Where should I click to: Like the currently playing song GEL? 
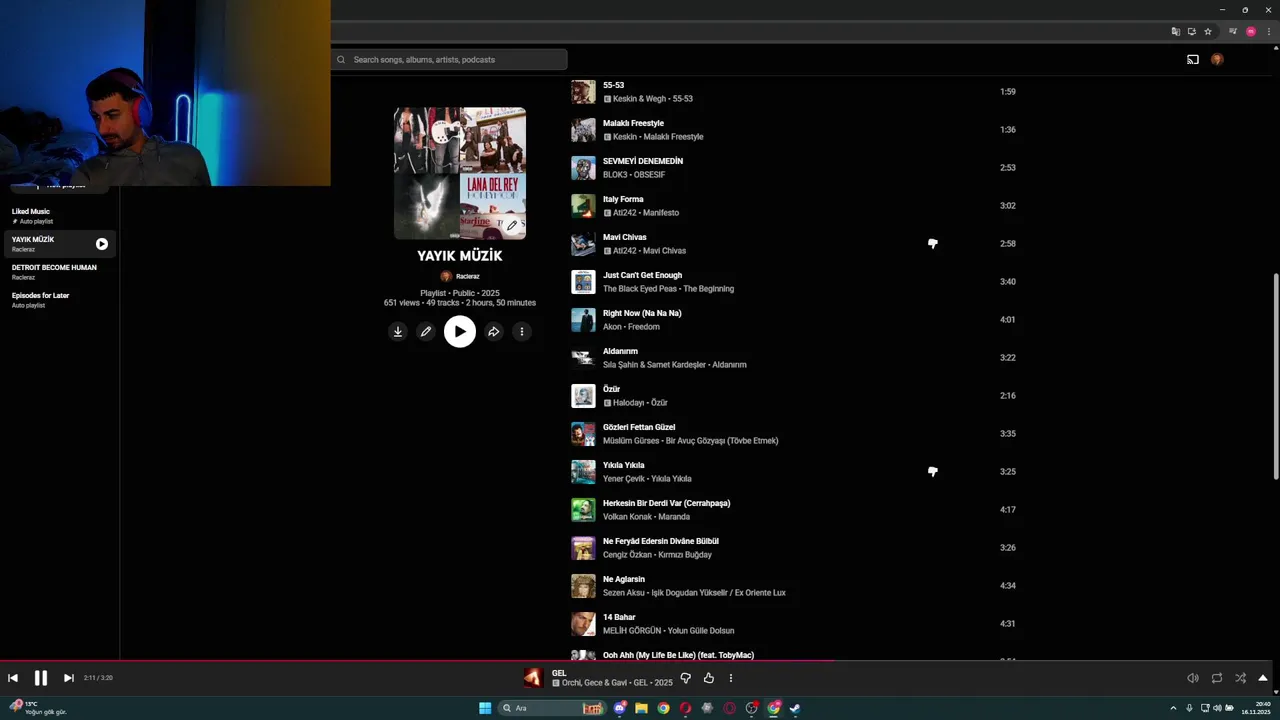(708, 678)
